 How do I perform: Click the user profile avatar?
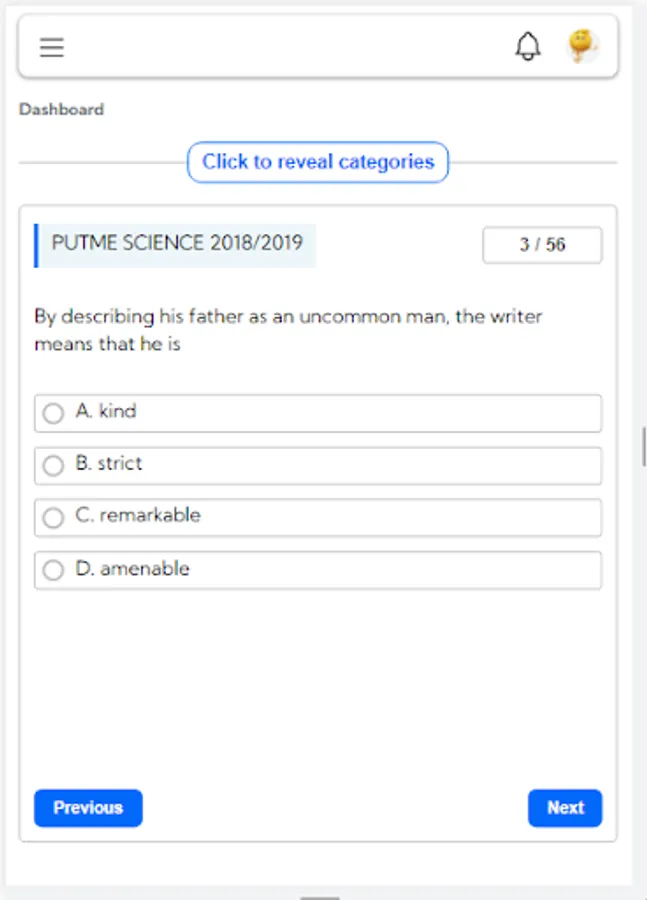click(582, 45)
